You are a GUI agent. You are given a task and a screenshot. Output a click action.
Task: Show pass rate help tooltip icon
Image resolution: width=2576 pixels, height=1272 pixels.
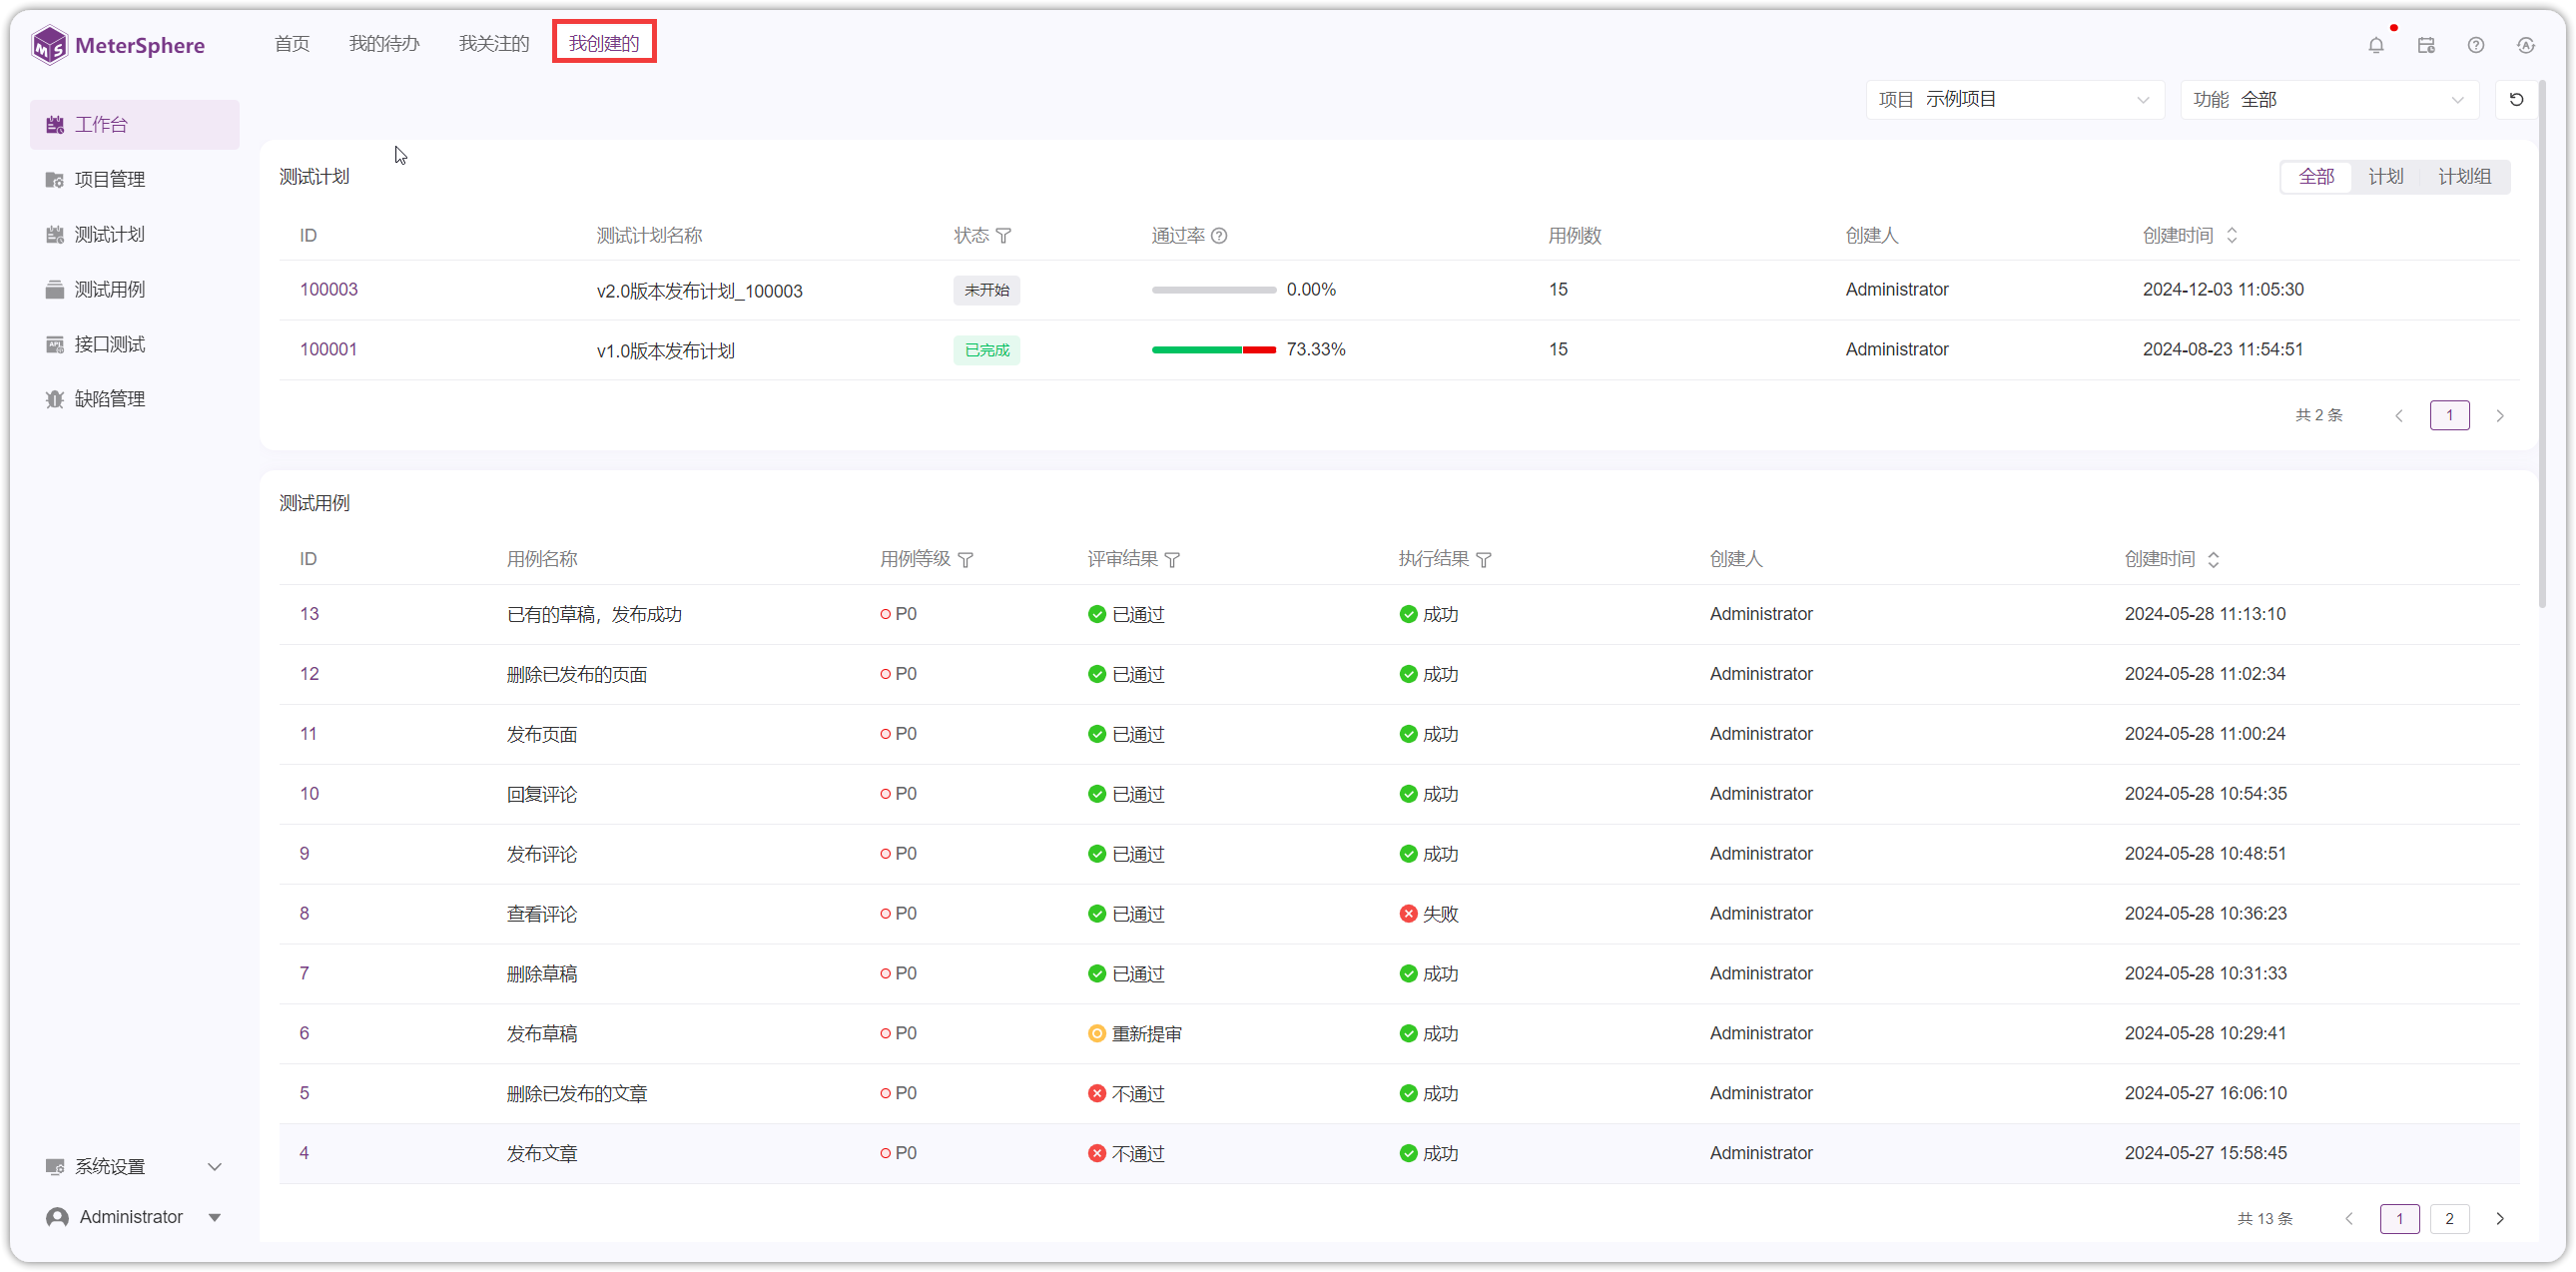pos(1219,236)
